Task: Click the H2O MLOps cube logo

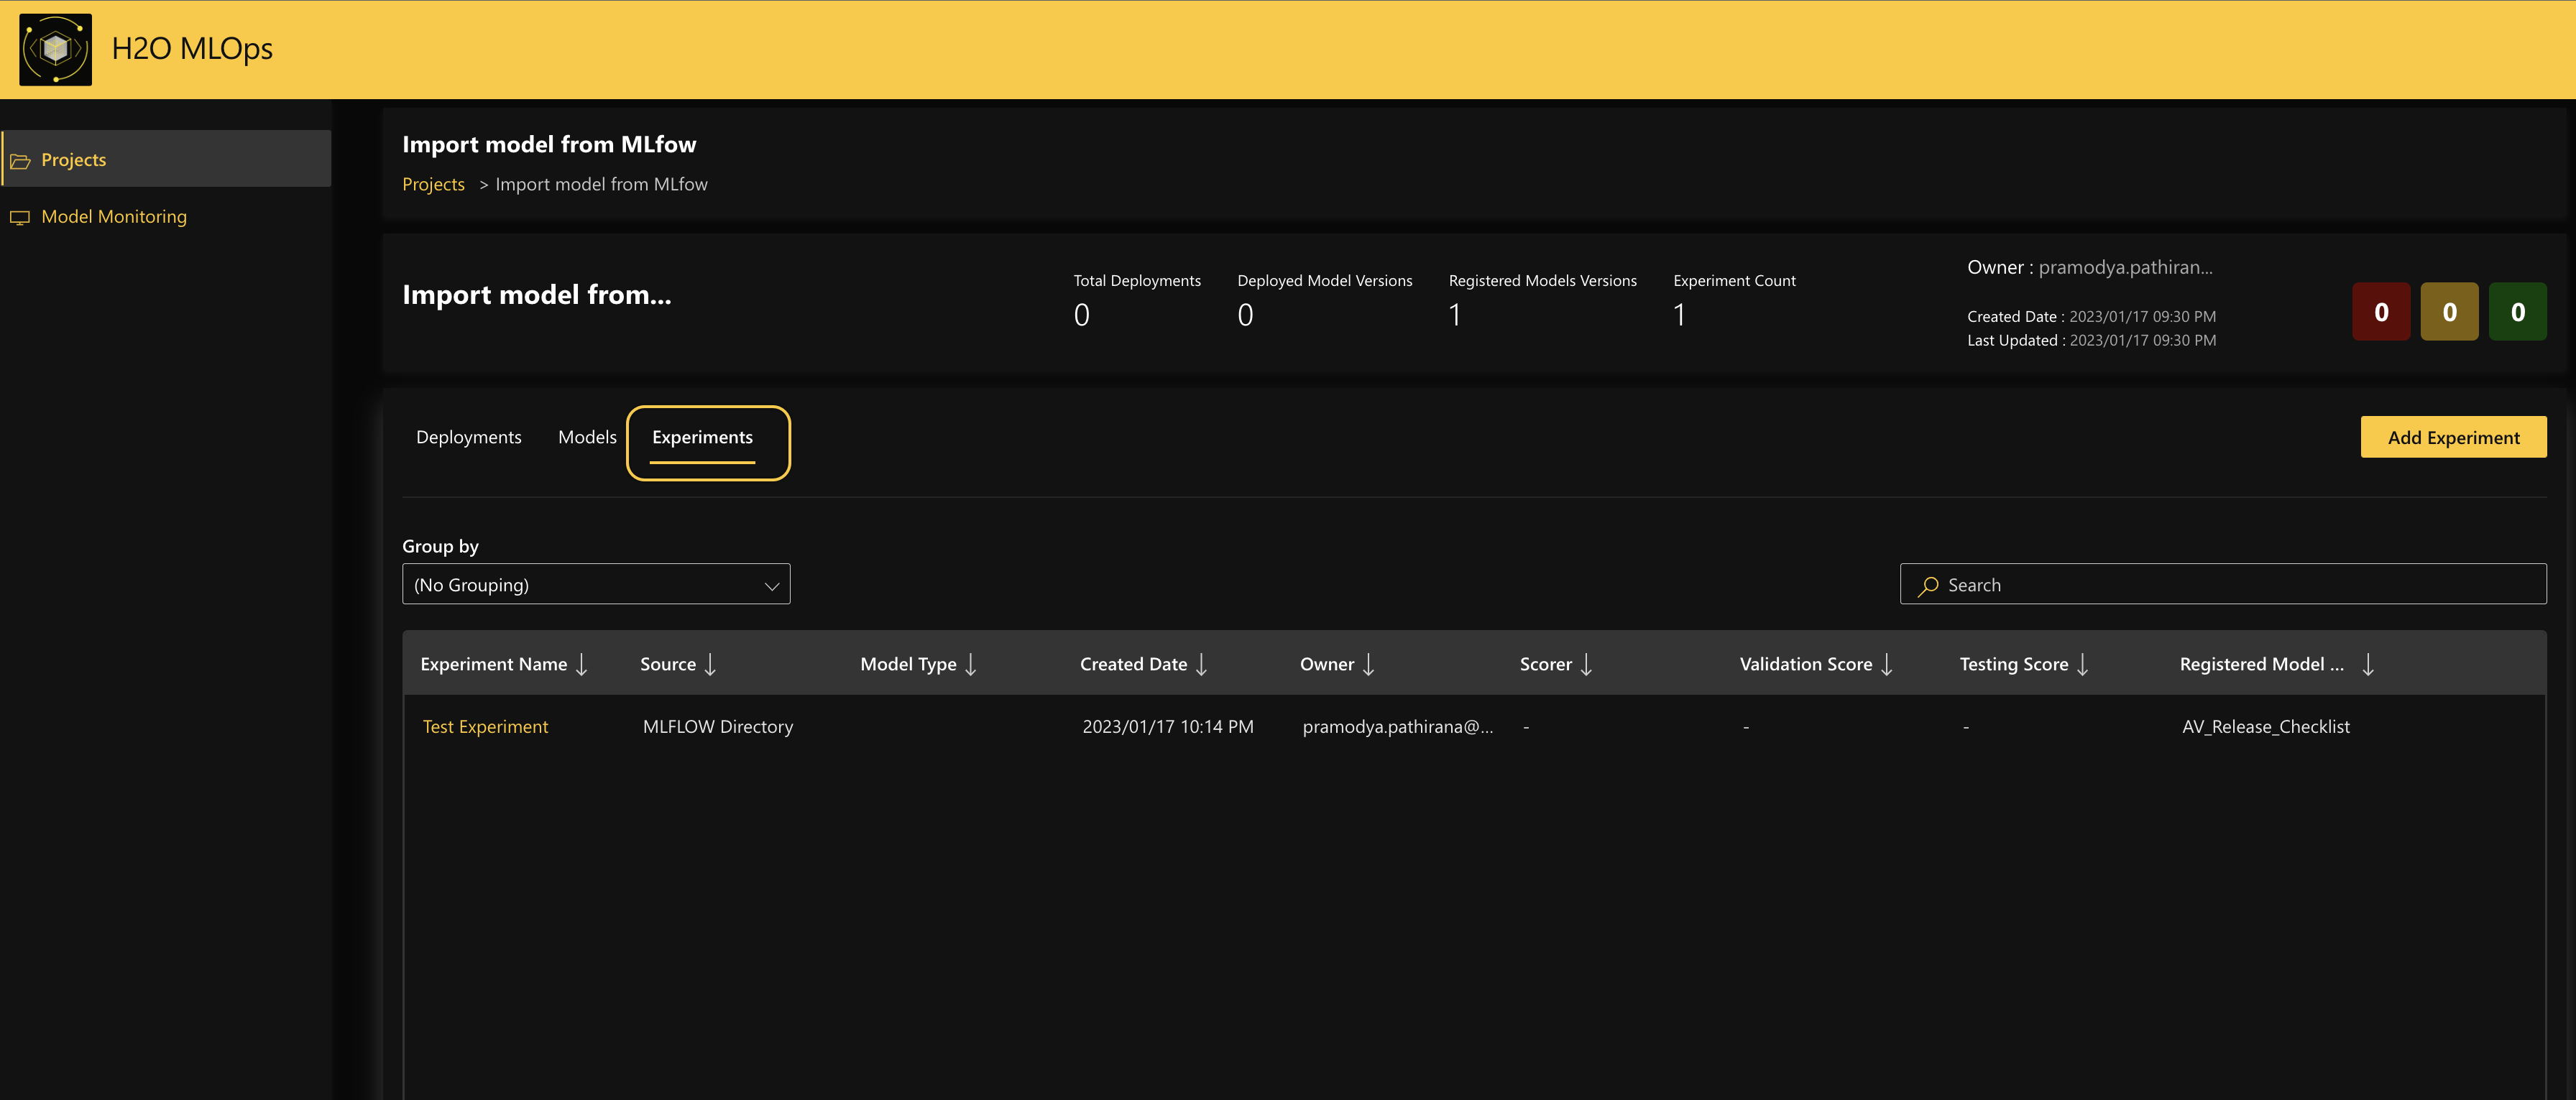Action: tap(56, 49)
